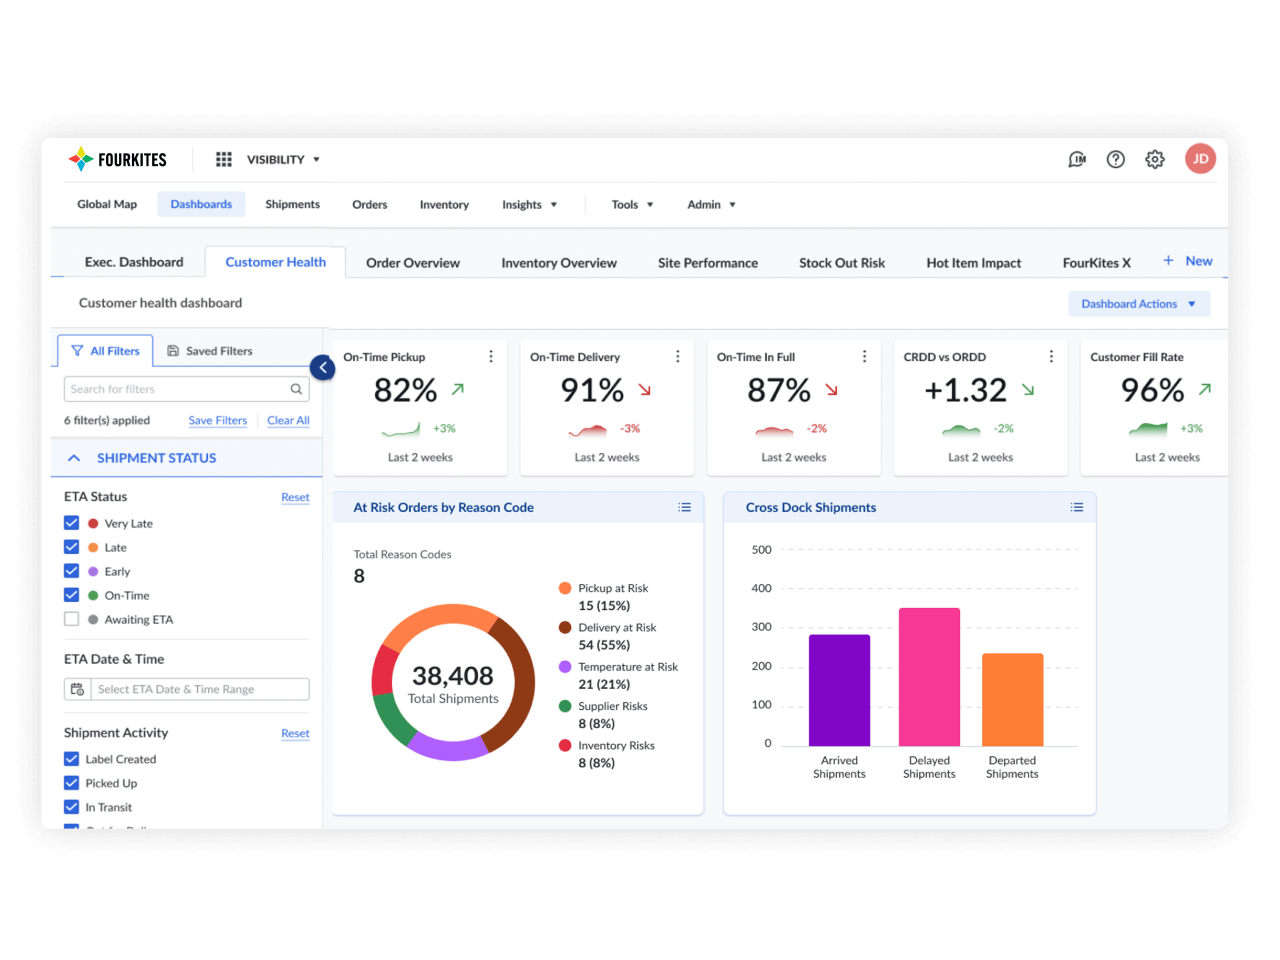Screen dimensions: 1280x960
Task: Click On-Time Pickup upward trend arrow
Action: 458,389
